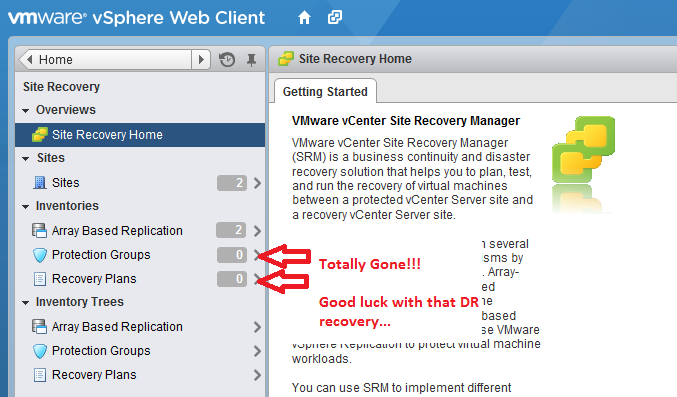The width and height of the screenshot is (677, 397).
Task: Click the vmware vSphere Web Client logo text
Action: tap(136, 18)
